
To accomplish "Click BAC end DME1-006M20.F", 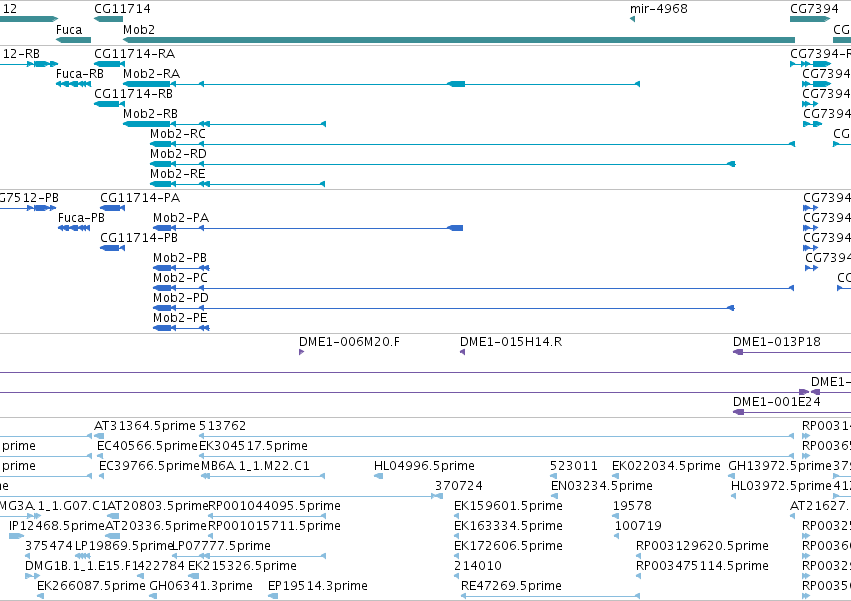I will coord(302,352).
